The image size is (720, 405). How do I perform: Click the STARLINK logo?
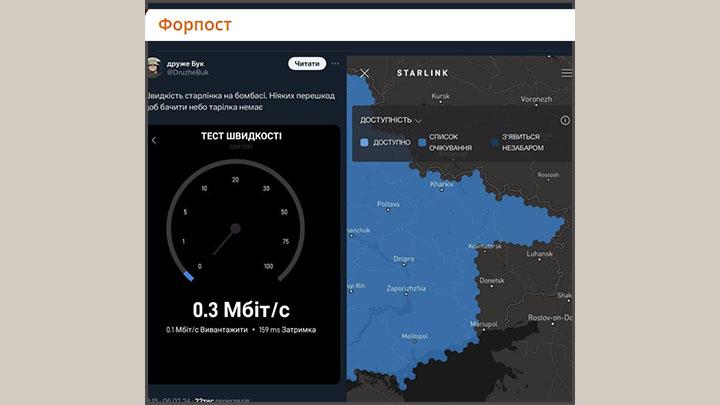pos(422,73)
